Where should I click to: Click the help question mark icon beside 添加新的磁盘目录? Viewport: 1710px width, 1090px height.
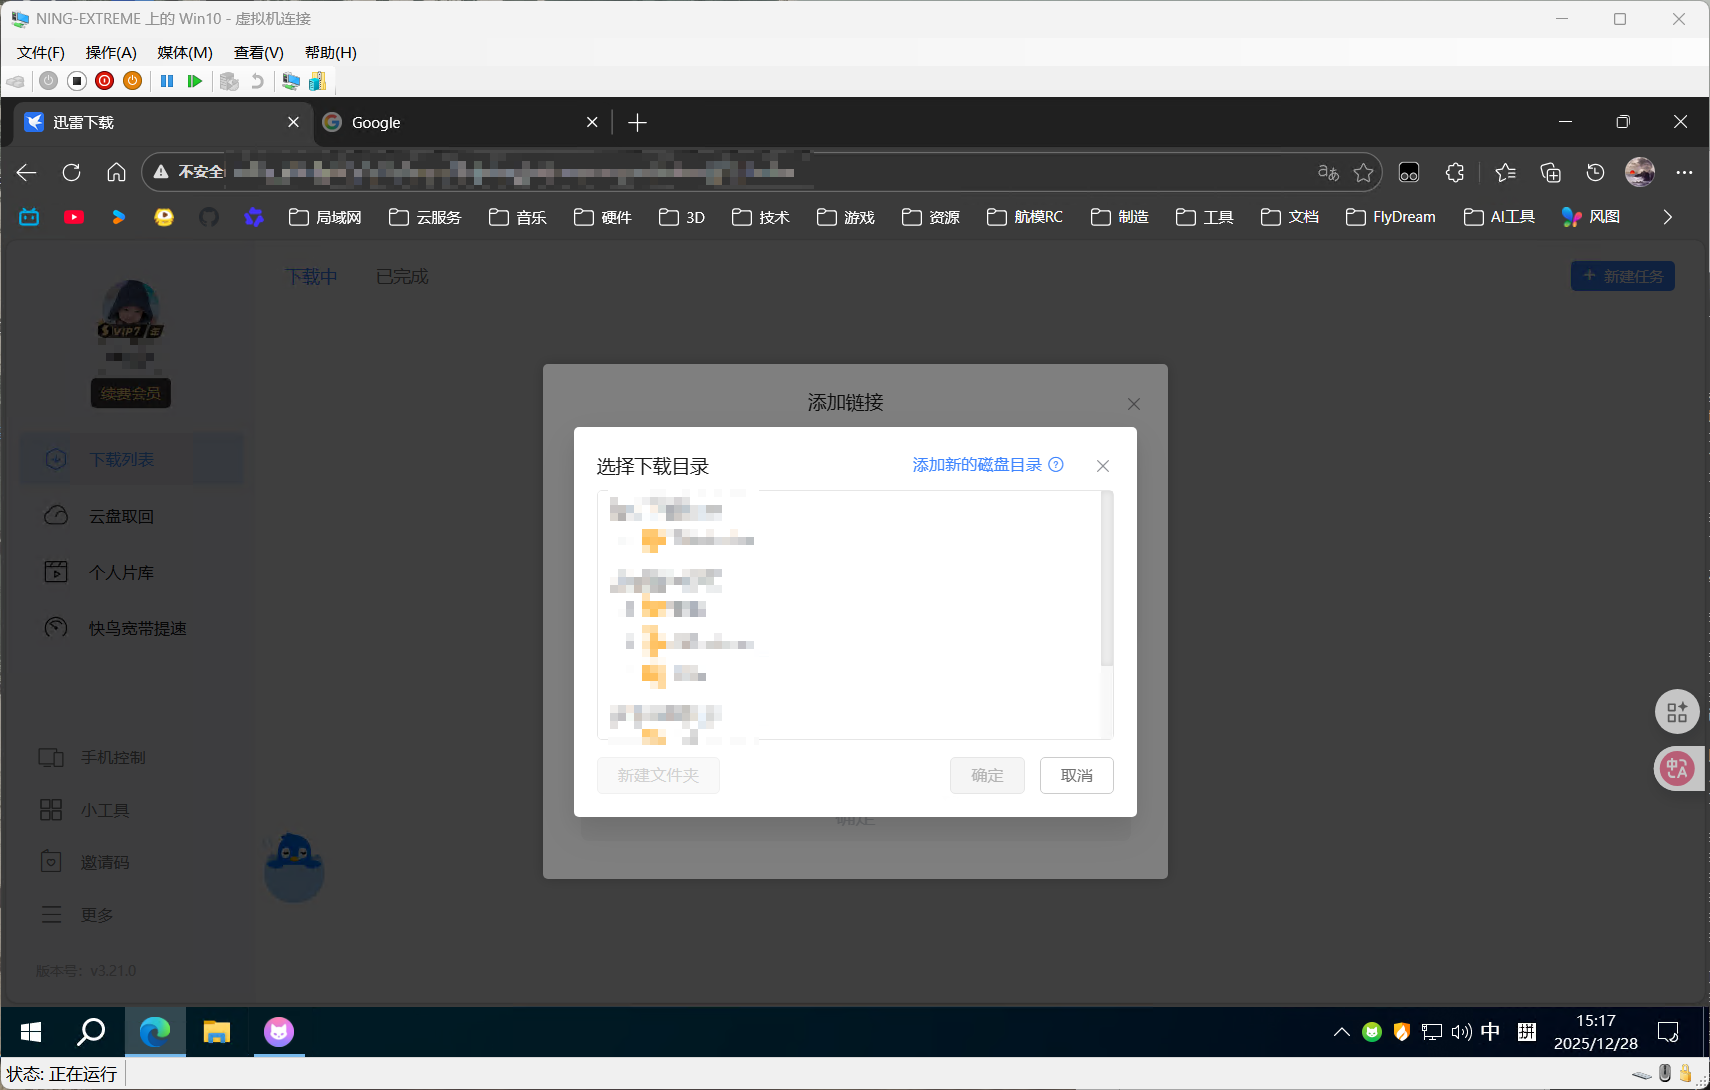pos(1056,465)
